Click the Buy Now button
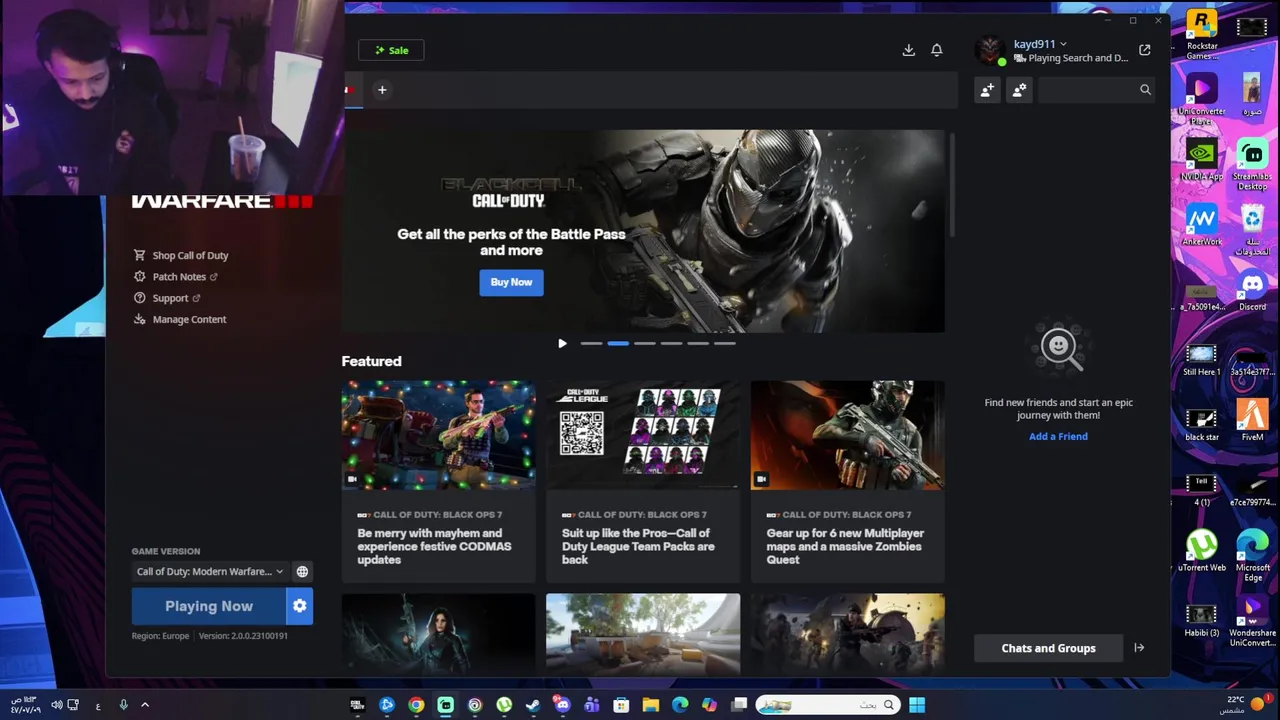This screenshot has width=1280, height=720. pyautogui.click(x=511, y=282)
